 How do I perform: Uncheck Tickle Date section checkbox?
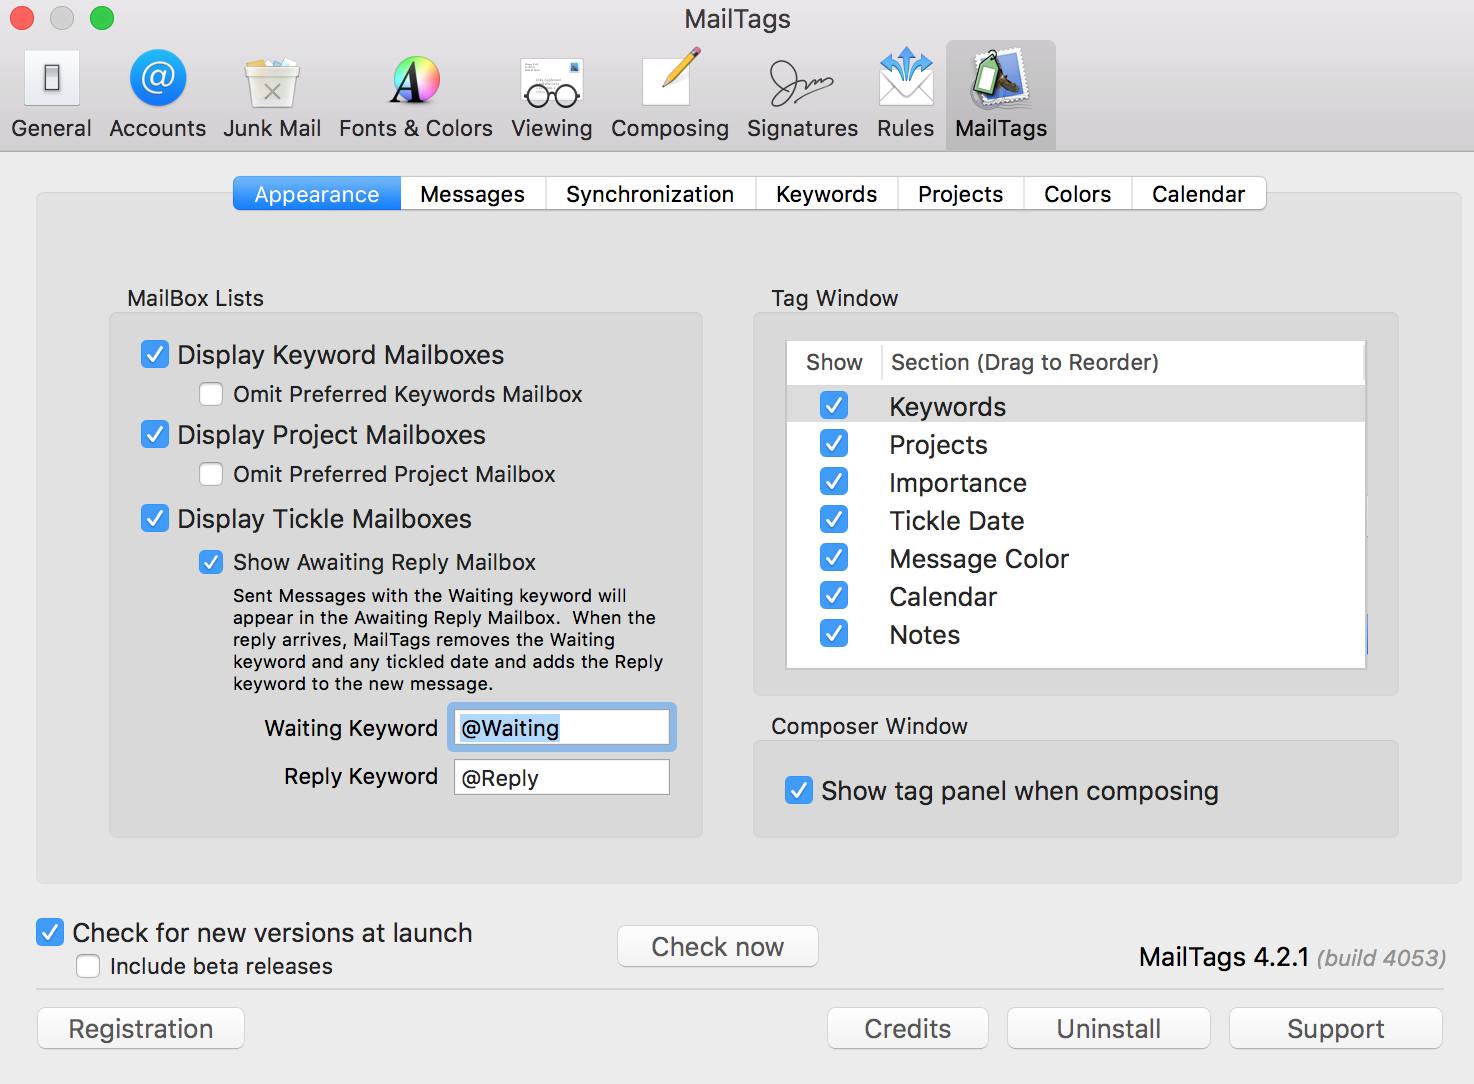tap(834, 519)
